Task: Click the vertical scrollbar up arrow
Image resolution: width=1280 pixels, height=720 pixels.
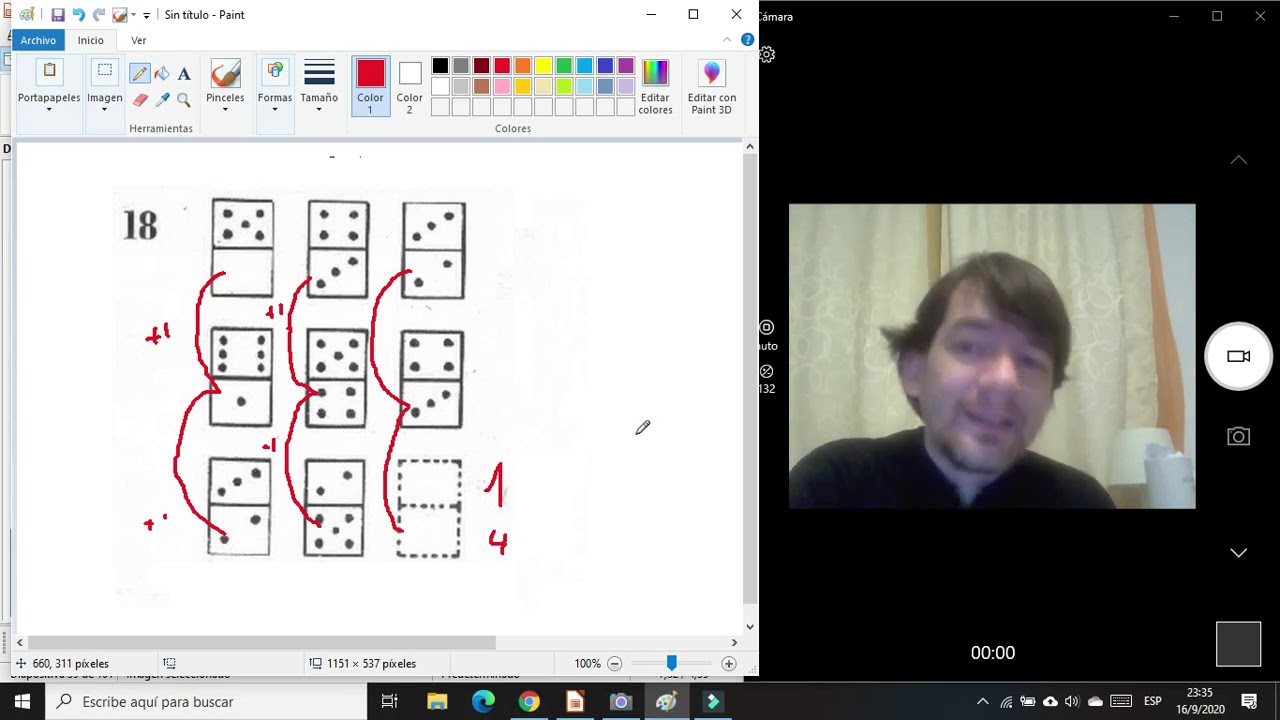Action: tap(750, 147)
